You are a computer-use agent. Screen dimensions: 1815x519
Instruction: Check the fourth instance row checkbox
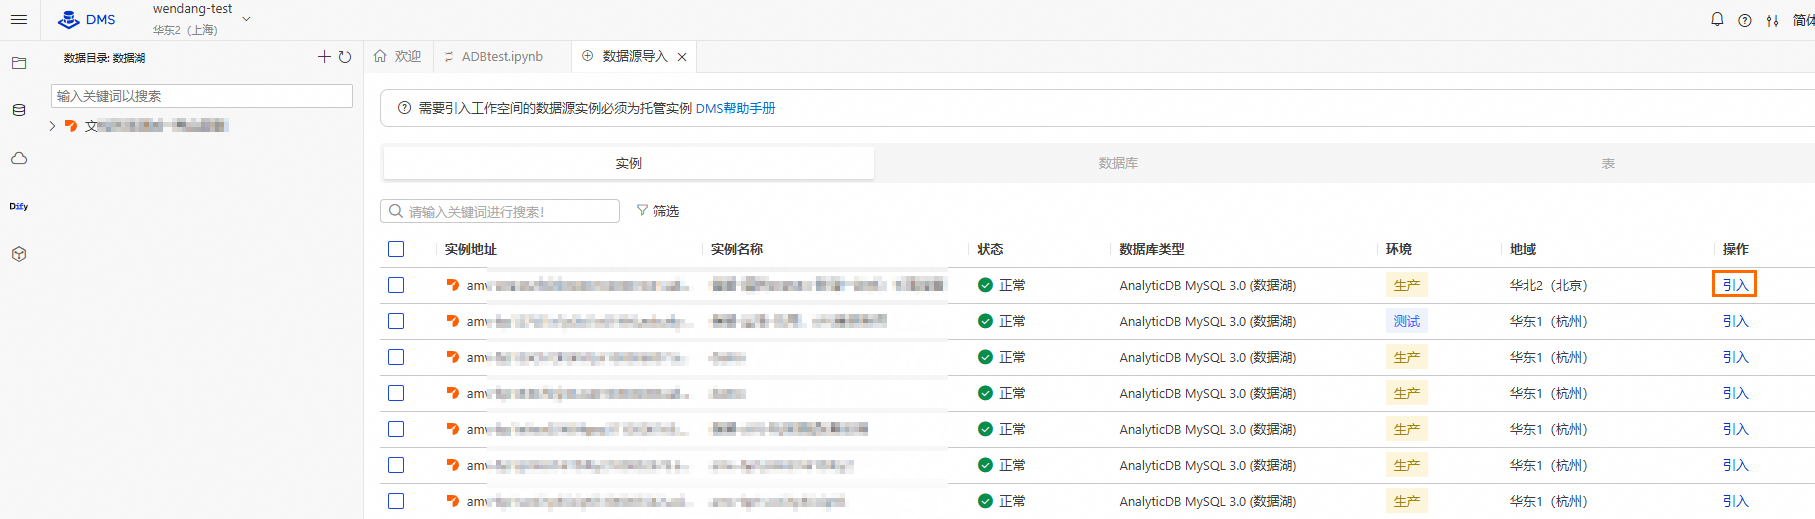point(396,393)
